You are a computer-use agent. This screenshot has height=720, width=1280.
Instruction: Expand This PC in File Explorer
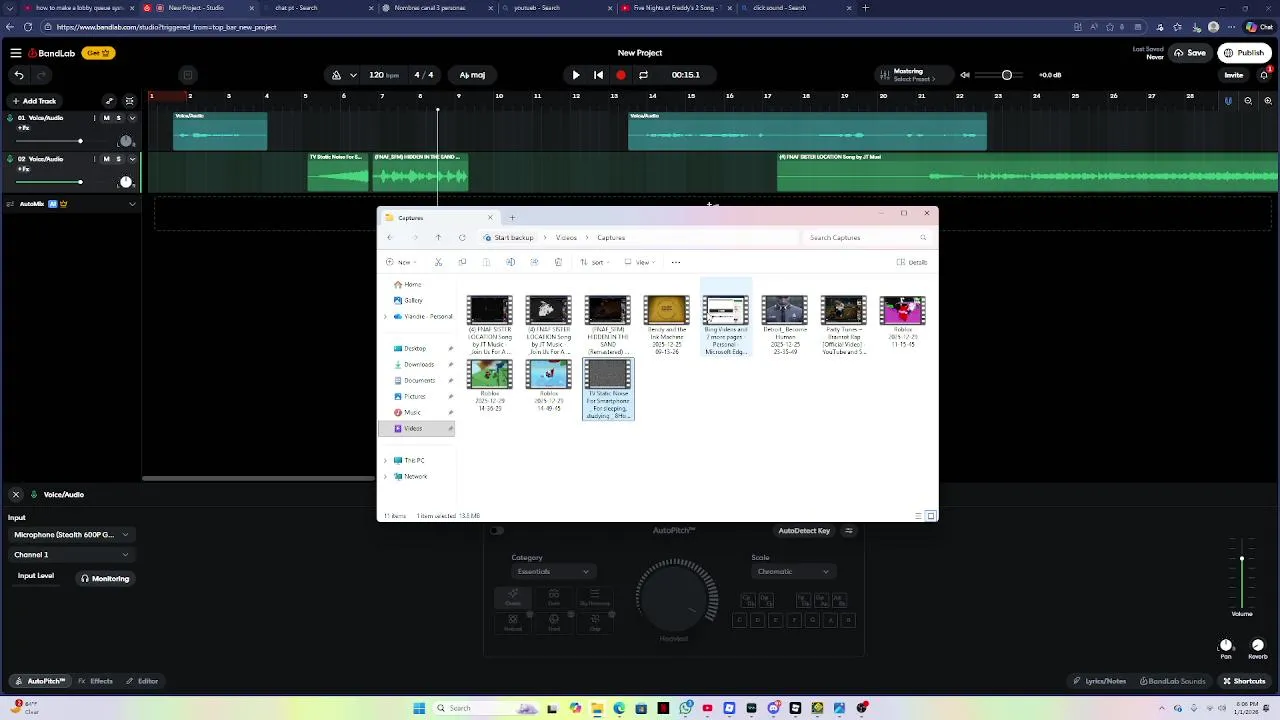[x=385, y=461]
